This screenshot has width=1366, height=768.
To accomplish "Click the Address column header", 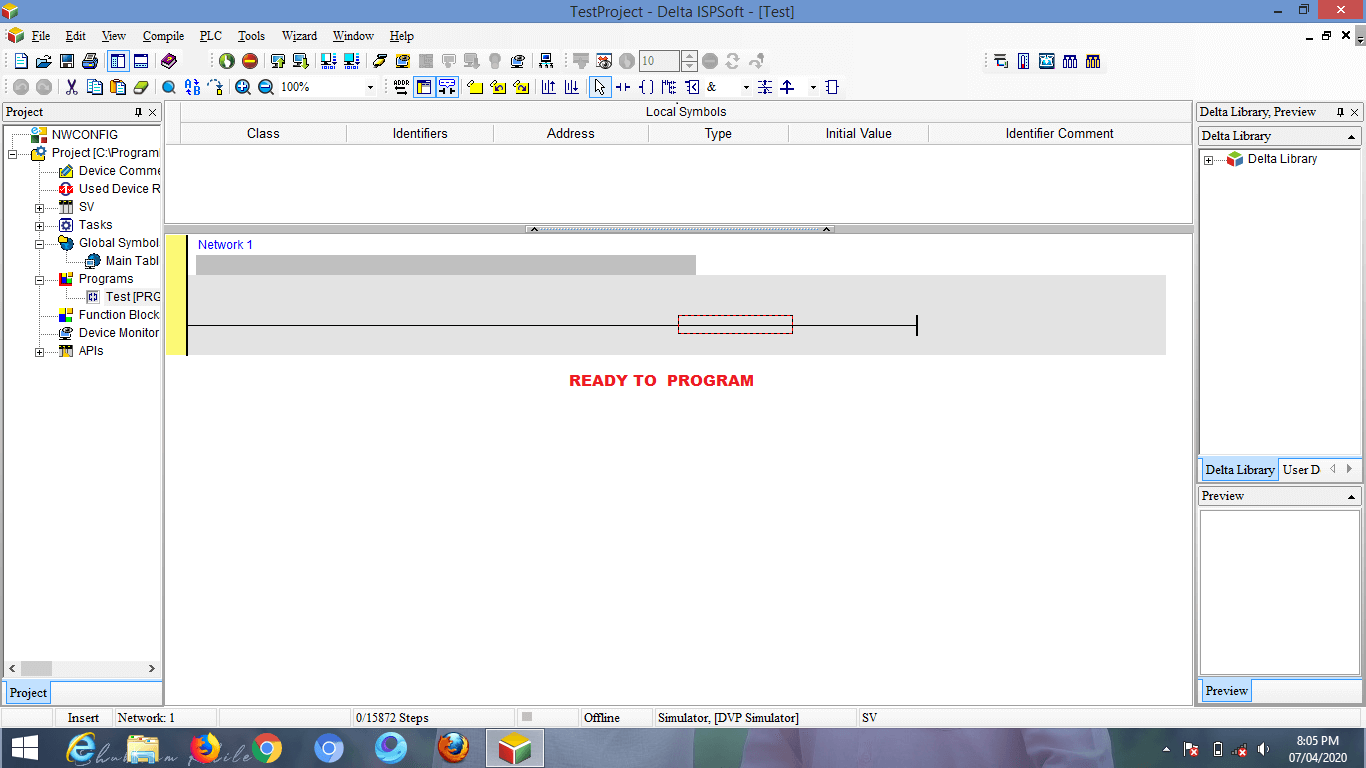I will pos(571,133).
